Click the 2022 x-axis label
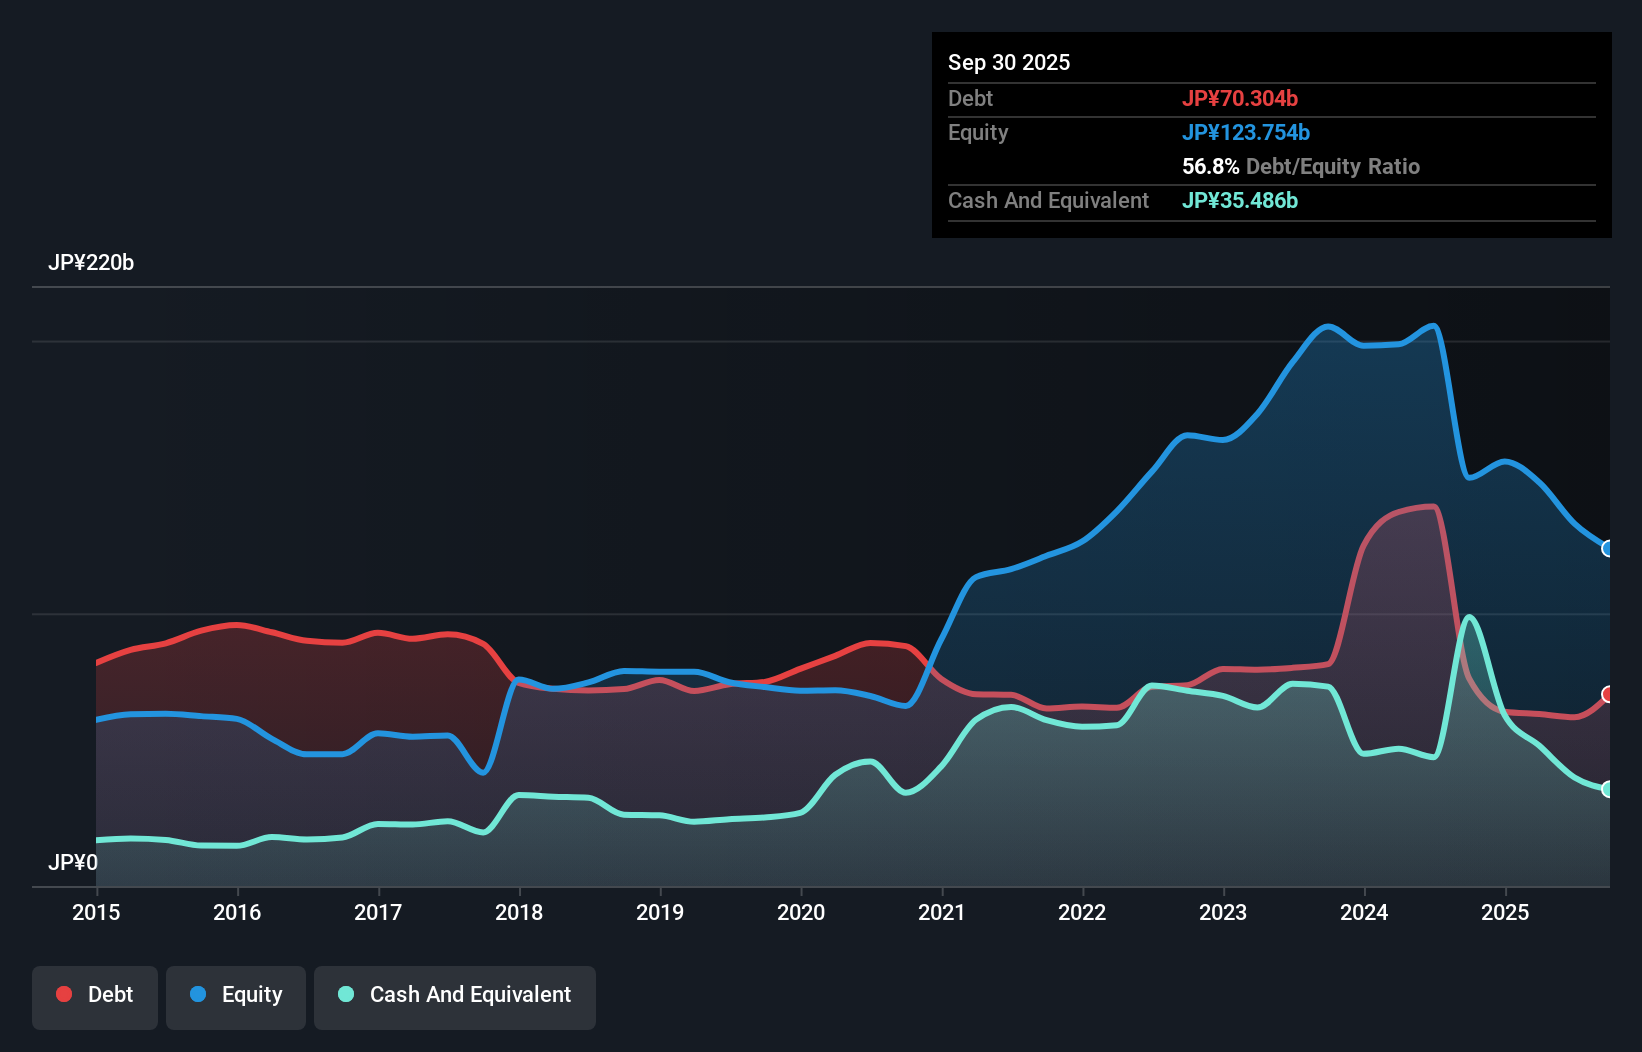This screenshot has height=1052, width=1642. click(1082, 912)
